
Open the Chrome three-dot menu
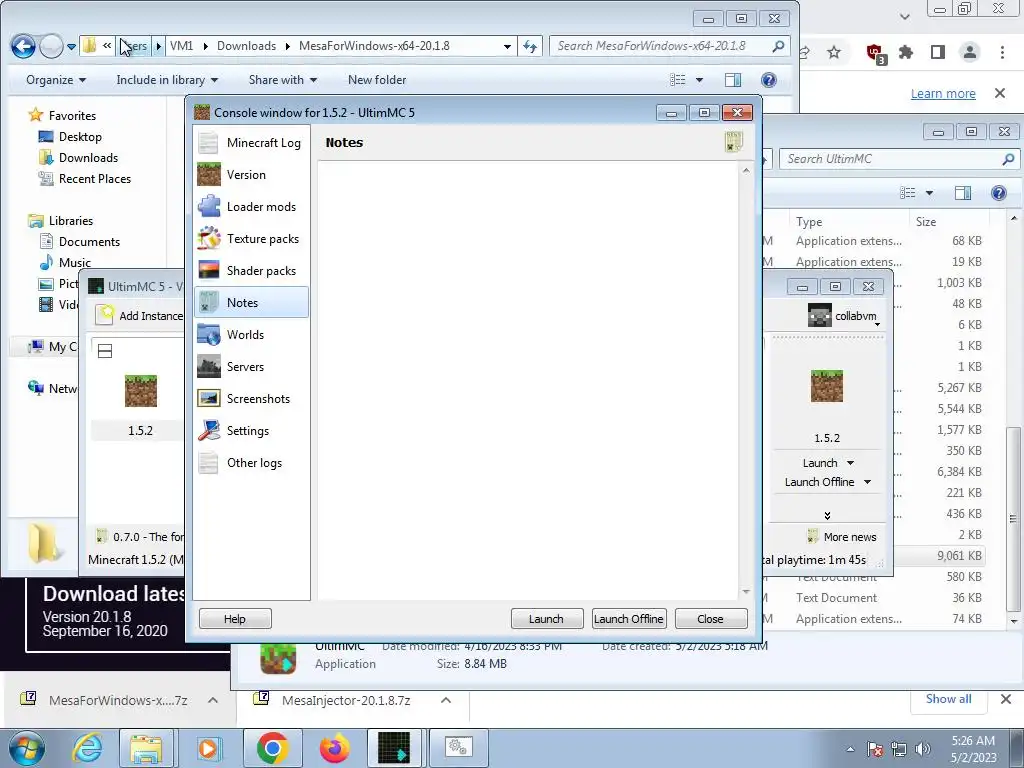tap(1002, 52)
